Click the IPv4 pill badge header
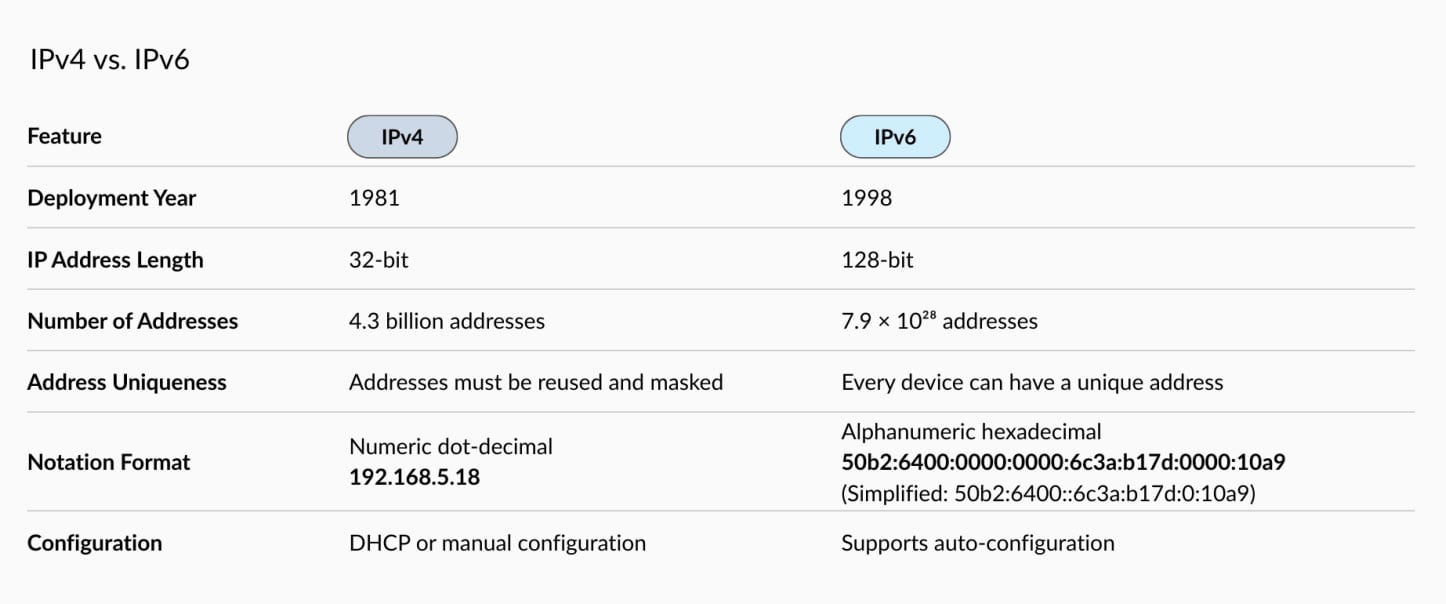 tap(402, 137)
